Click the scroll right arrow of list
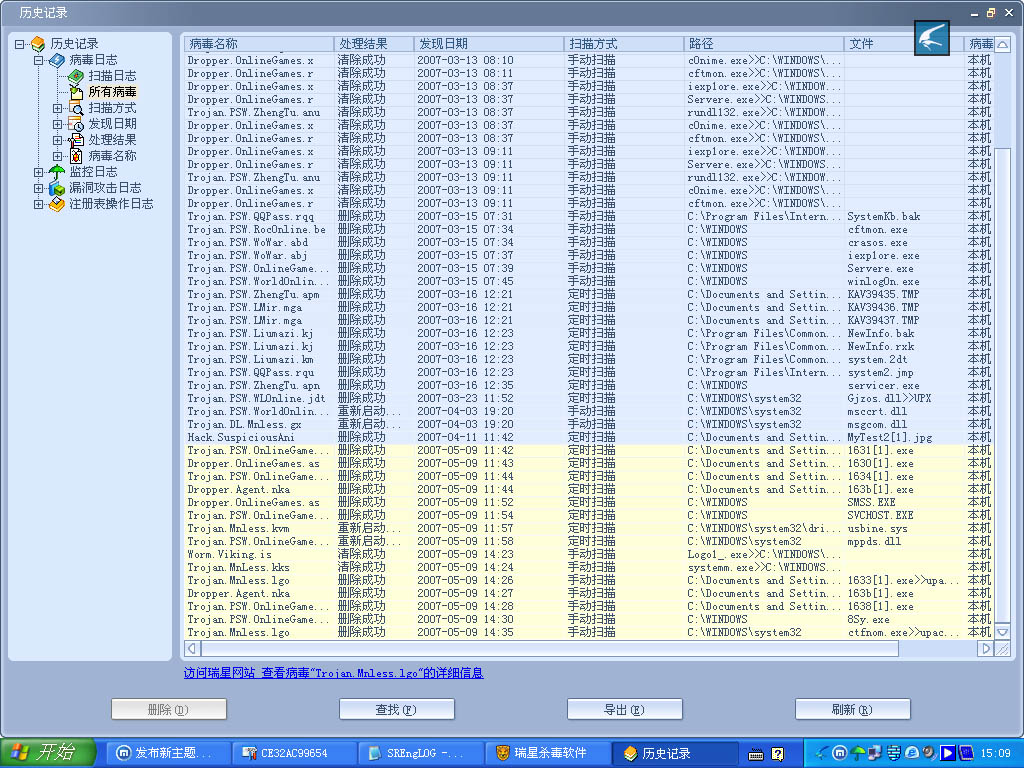The width and height of the screenshot is (1024, 768). pos(986,648)
